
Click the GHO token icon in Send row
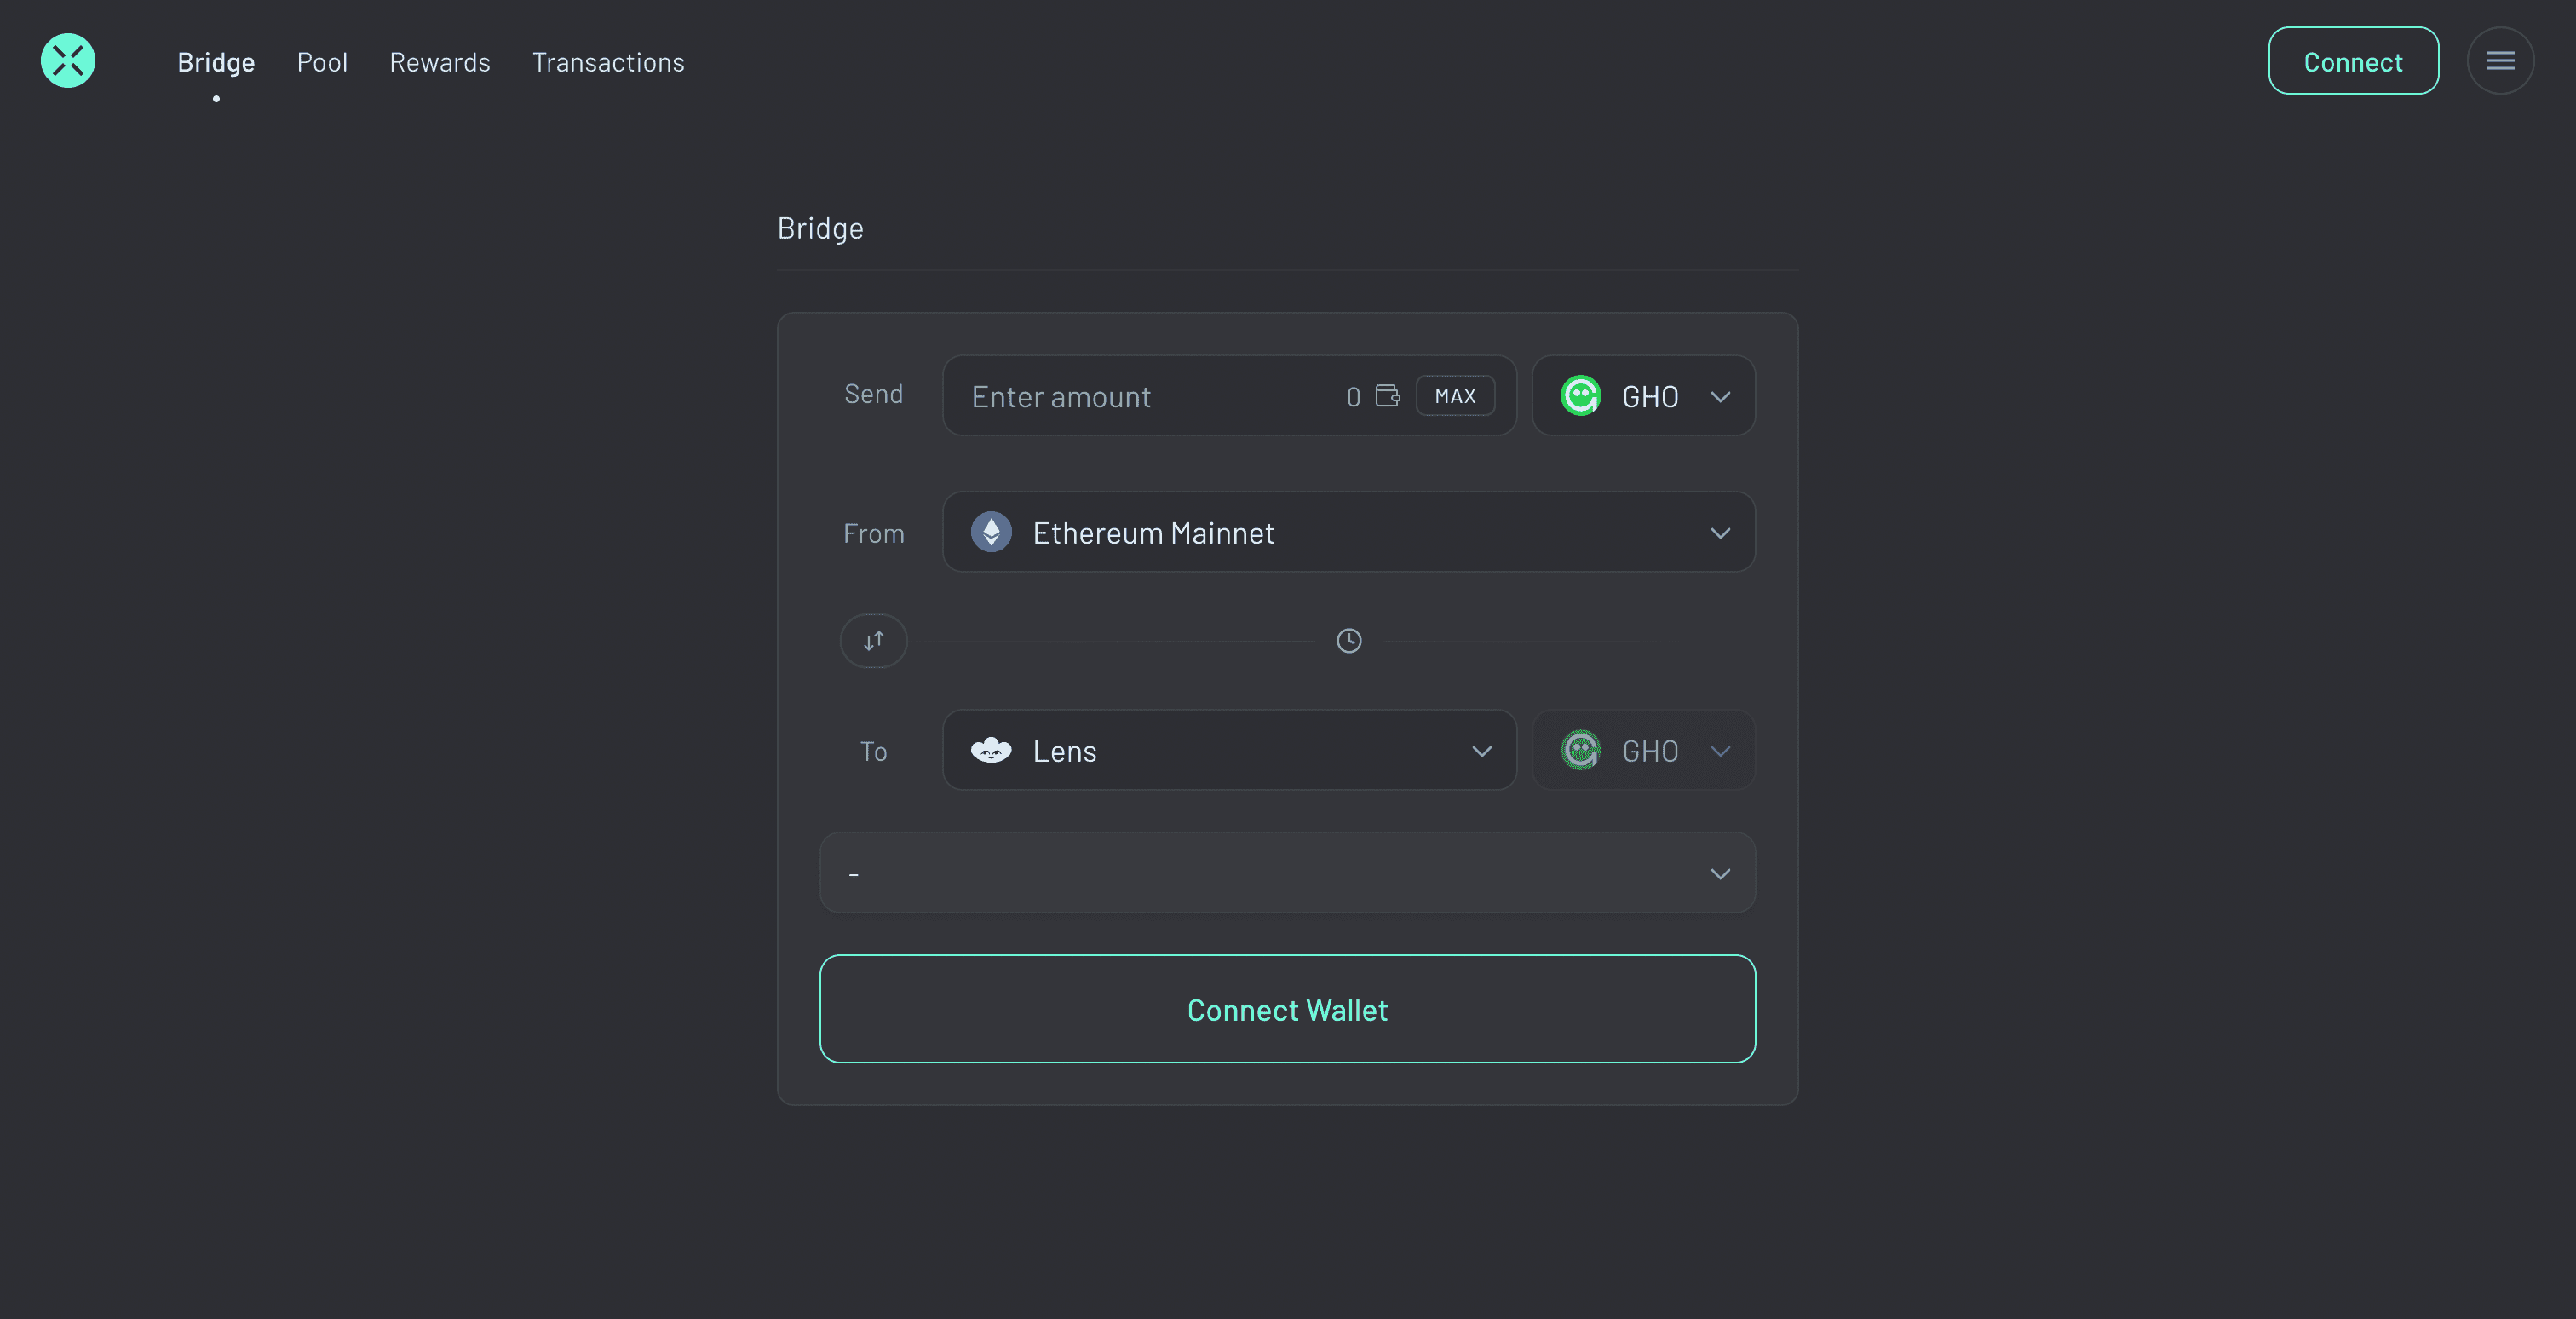1581,395
